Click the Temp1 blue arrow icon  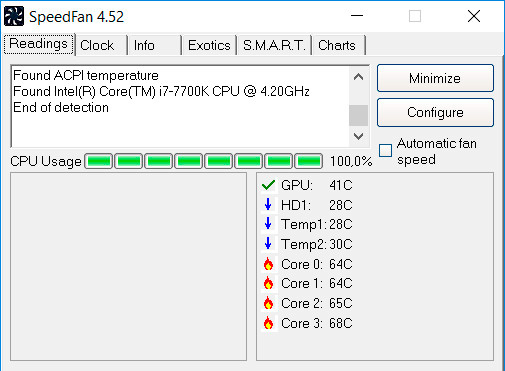[x=268, y=224]
